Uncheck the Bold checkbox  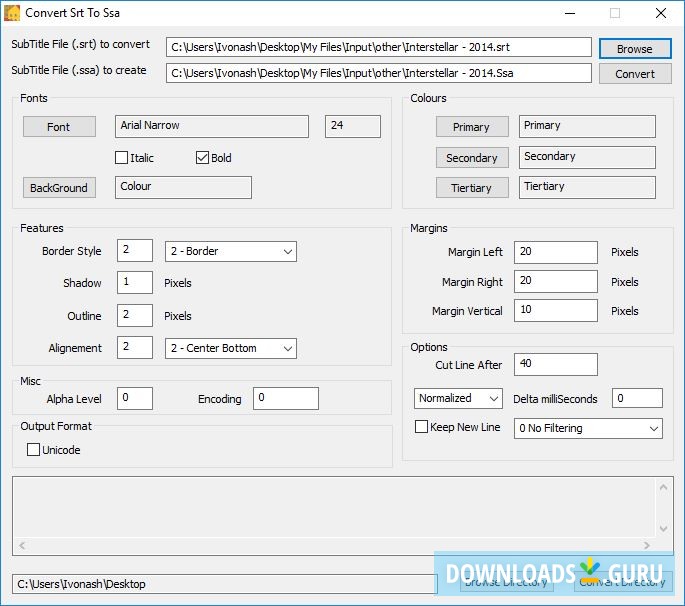click(202, 158)
